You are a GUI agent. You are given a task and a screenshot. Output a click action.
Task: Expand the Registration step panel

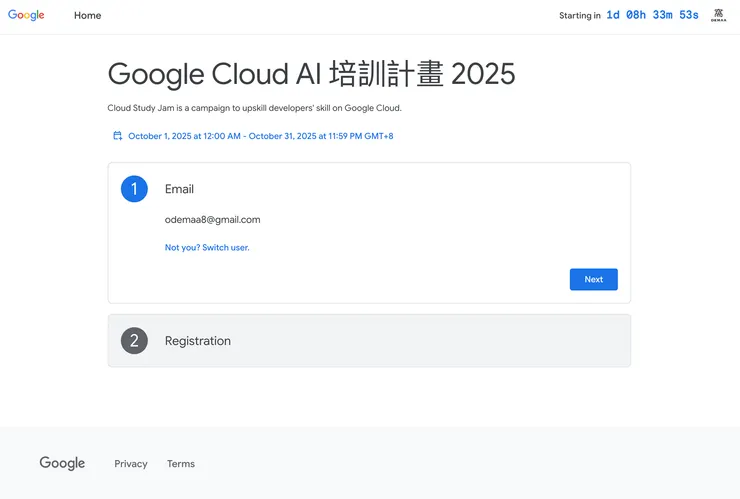pyautogui.click(x=369, y=341)
